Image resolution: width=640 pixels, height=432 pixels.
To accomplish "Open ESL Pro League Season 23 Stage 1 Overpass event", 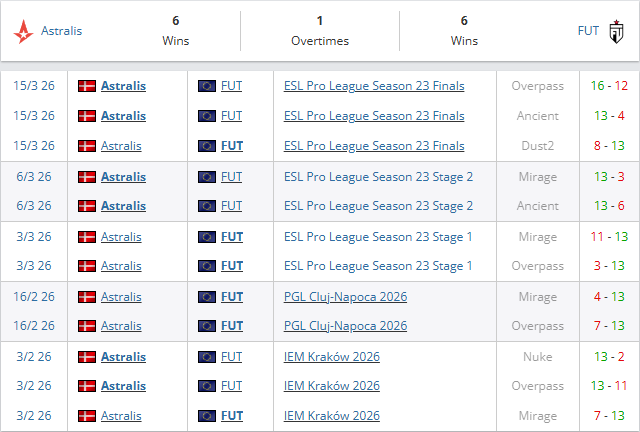I will click(378, 266).
